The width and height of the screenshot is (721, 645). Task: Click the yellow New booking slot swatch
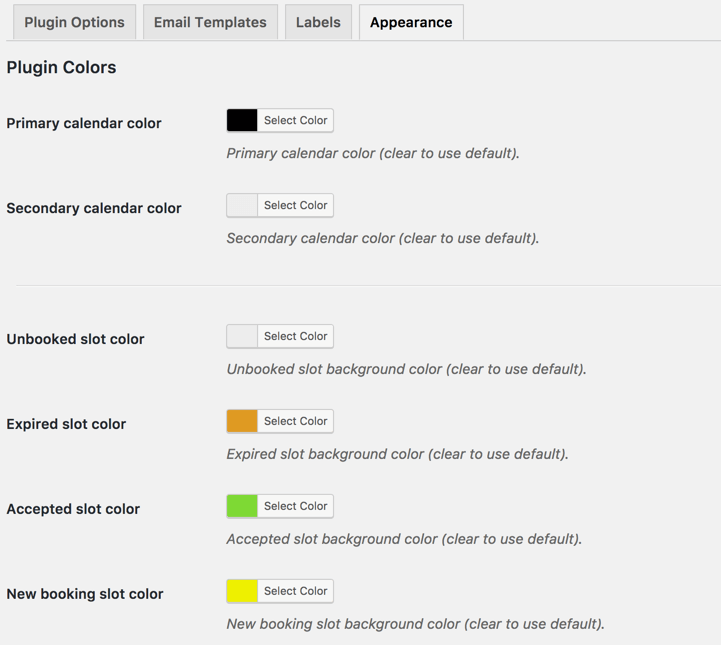tap(242, 592)
